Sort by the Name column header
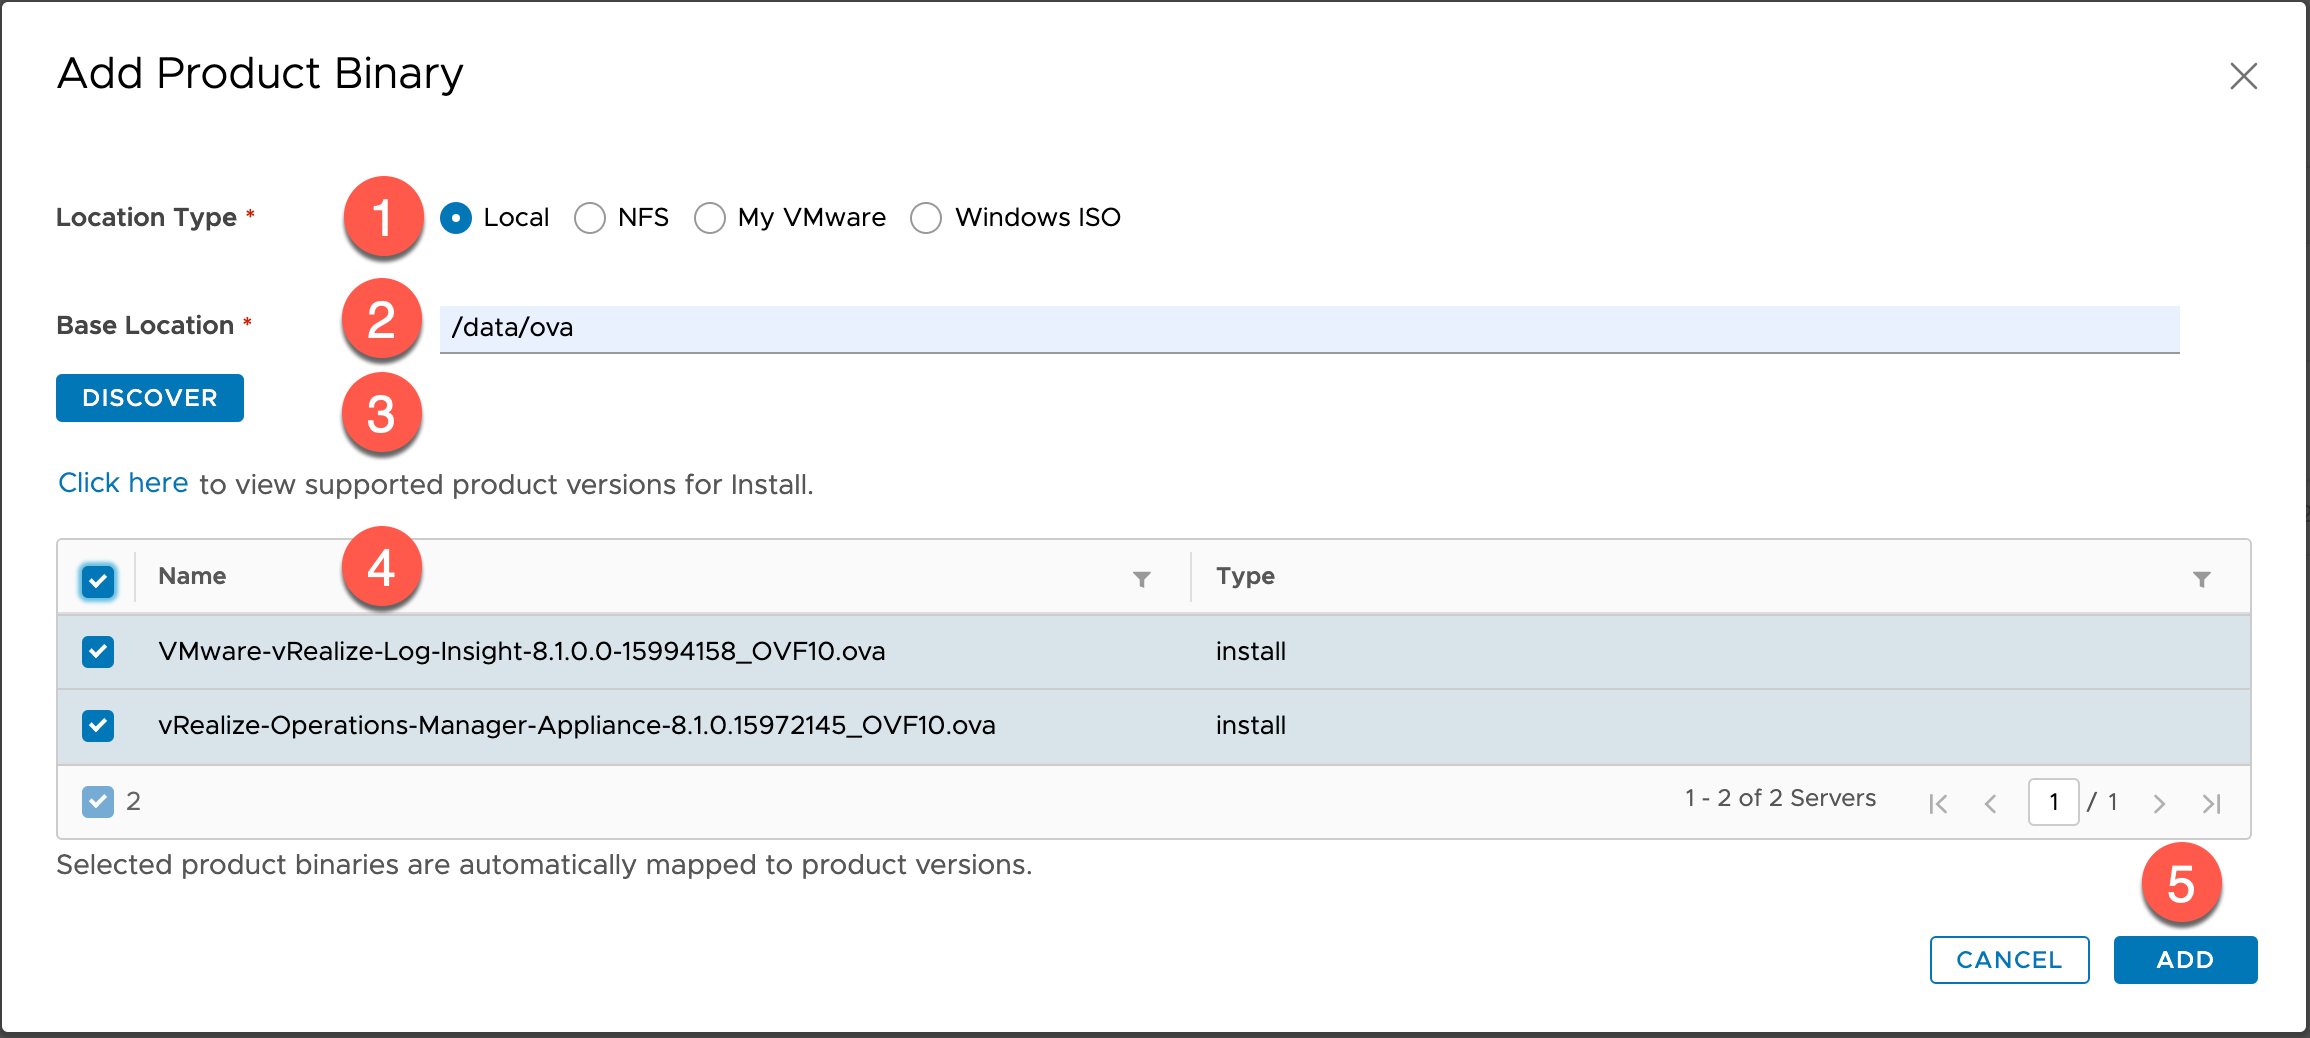Screen dimensions: 2310x1038 tap(192, 576)
